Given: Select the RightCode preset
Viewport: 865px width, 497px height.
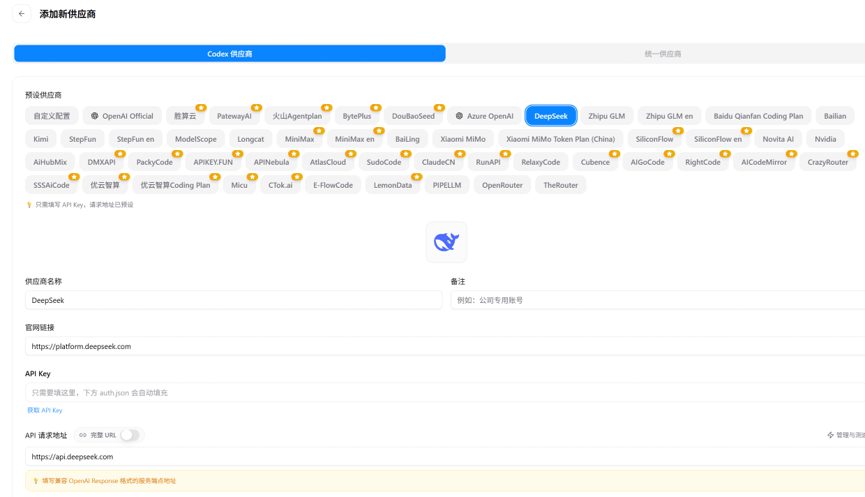Looking at the screenshot, I should [x=703, y=162].
